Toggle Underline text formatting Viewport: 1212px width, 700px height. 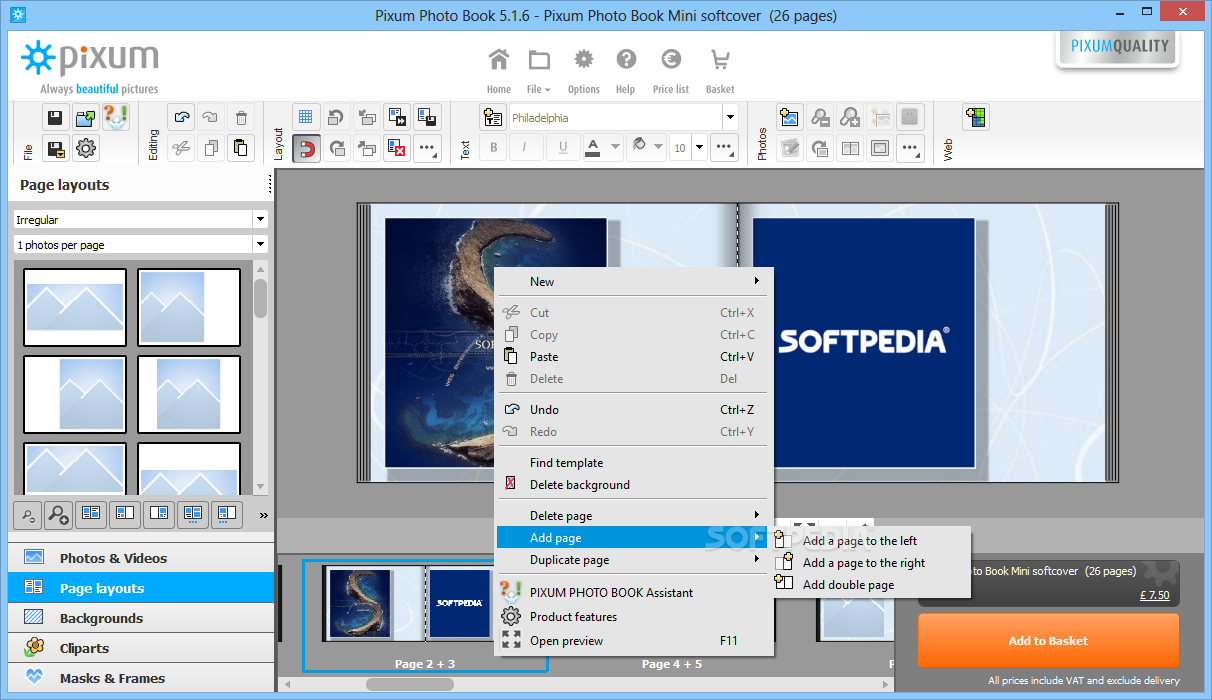[x=563, y=148]
